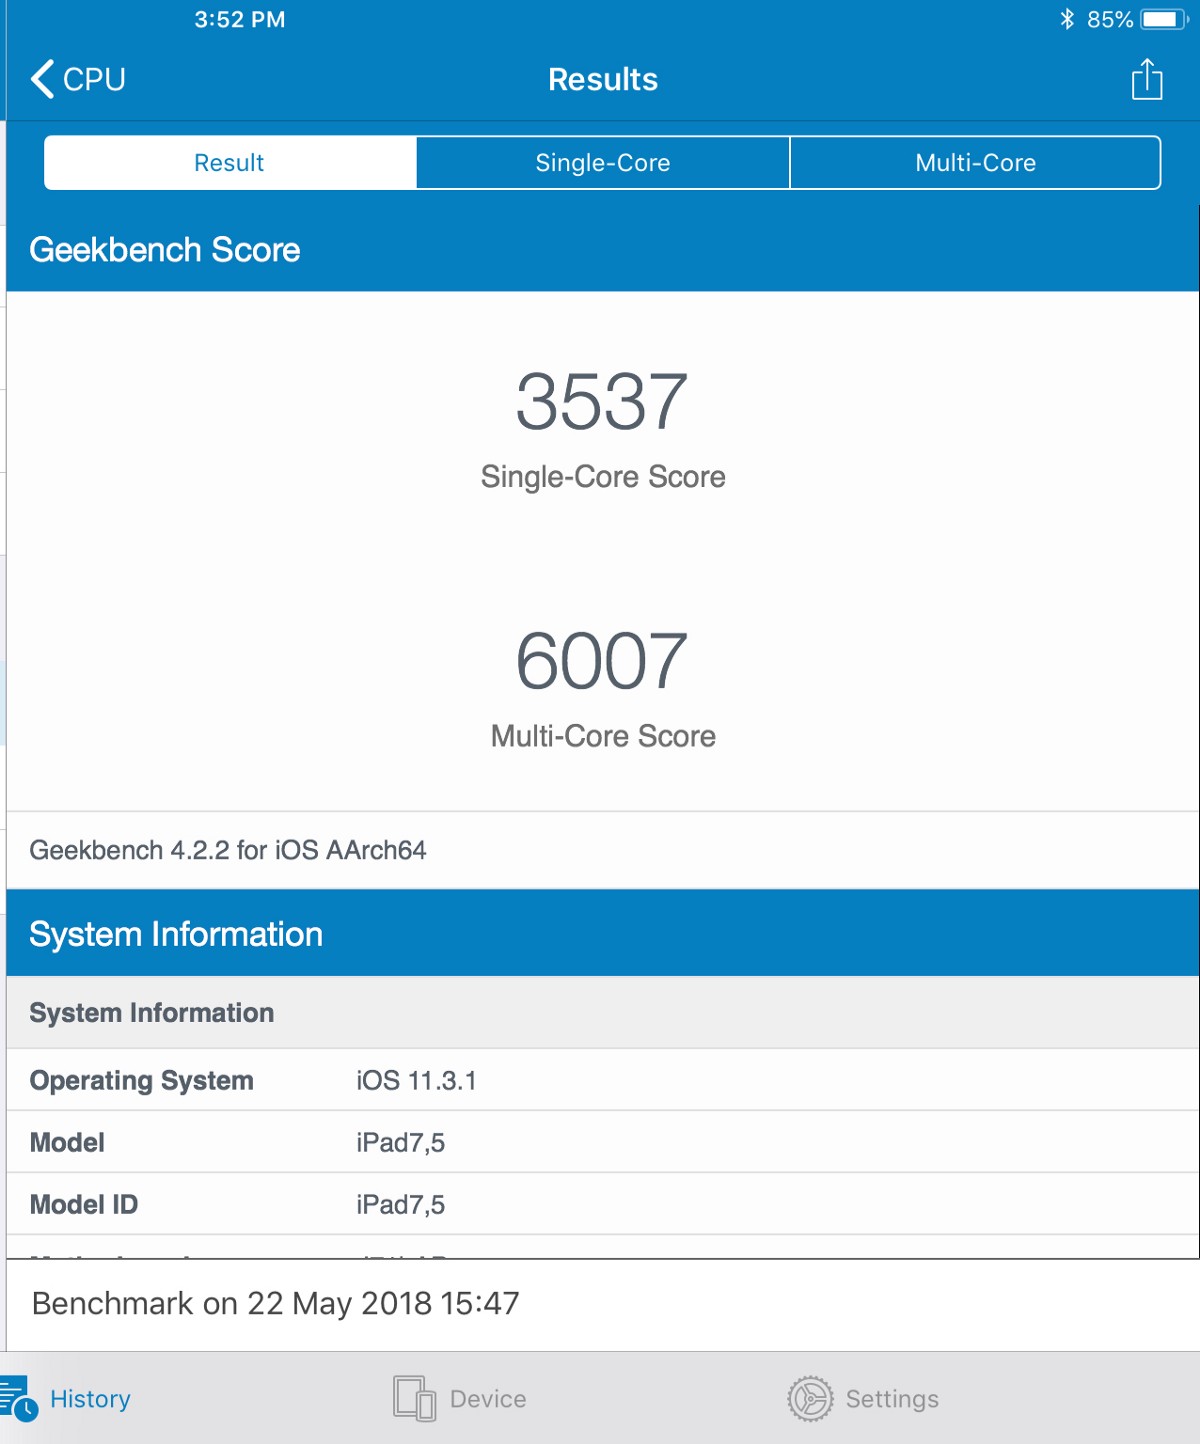Go back to the CPU screen

(78, 79)
